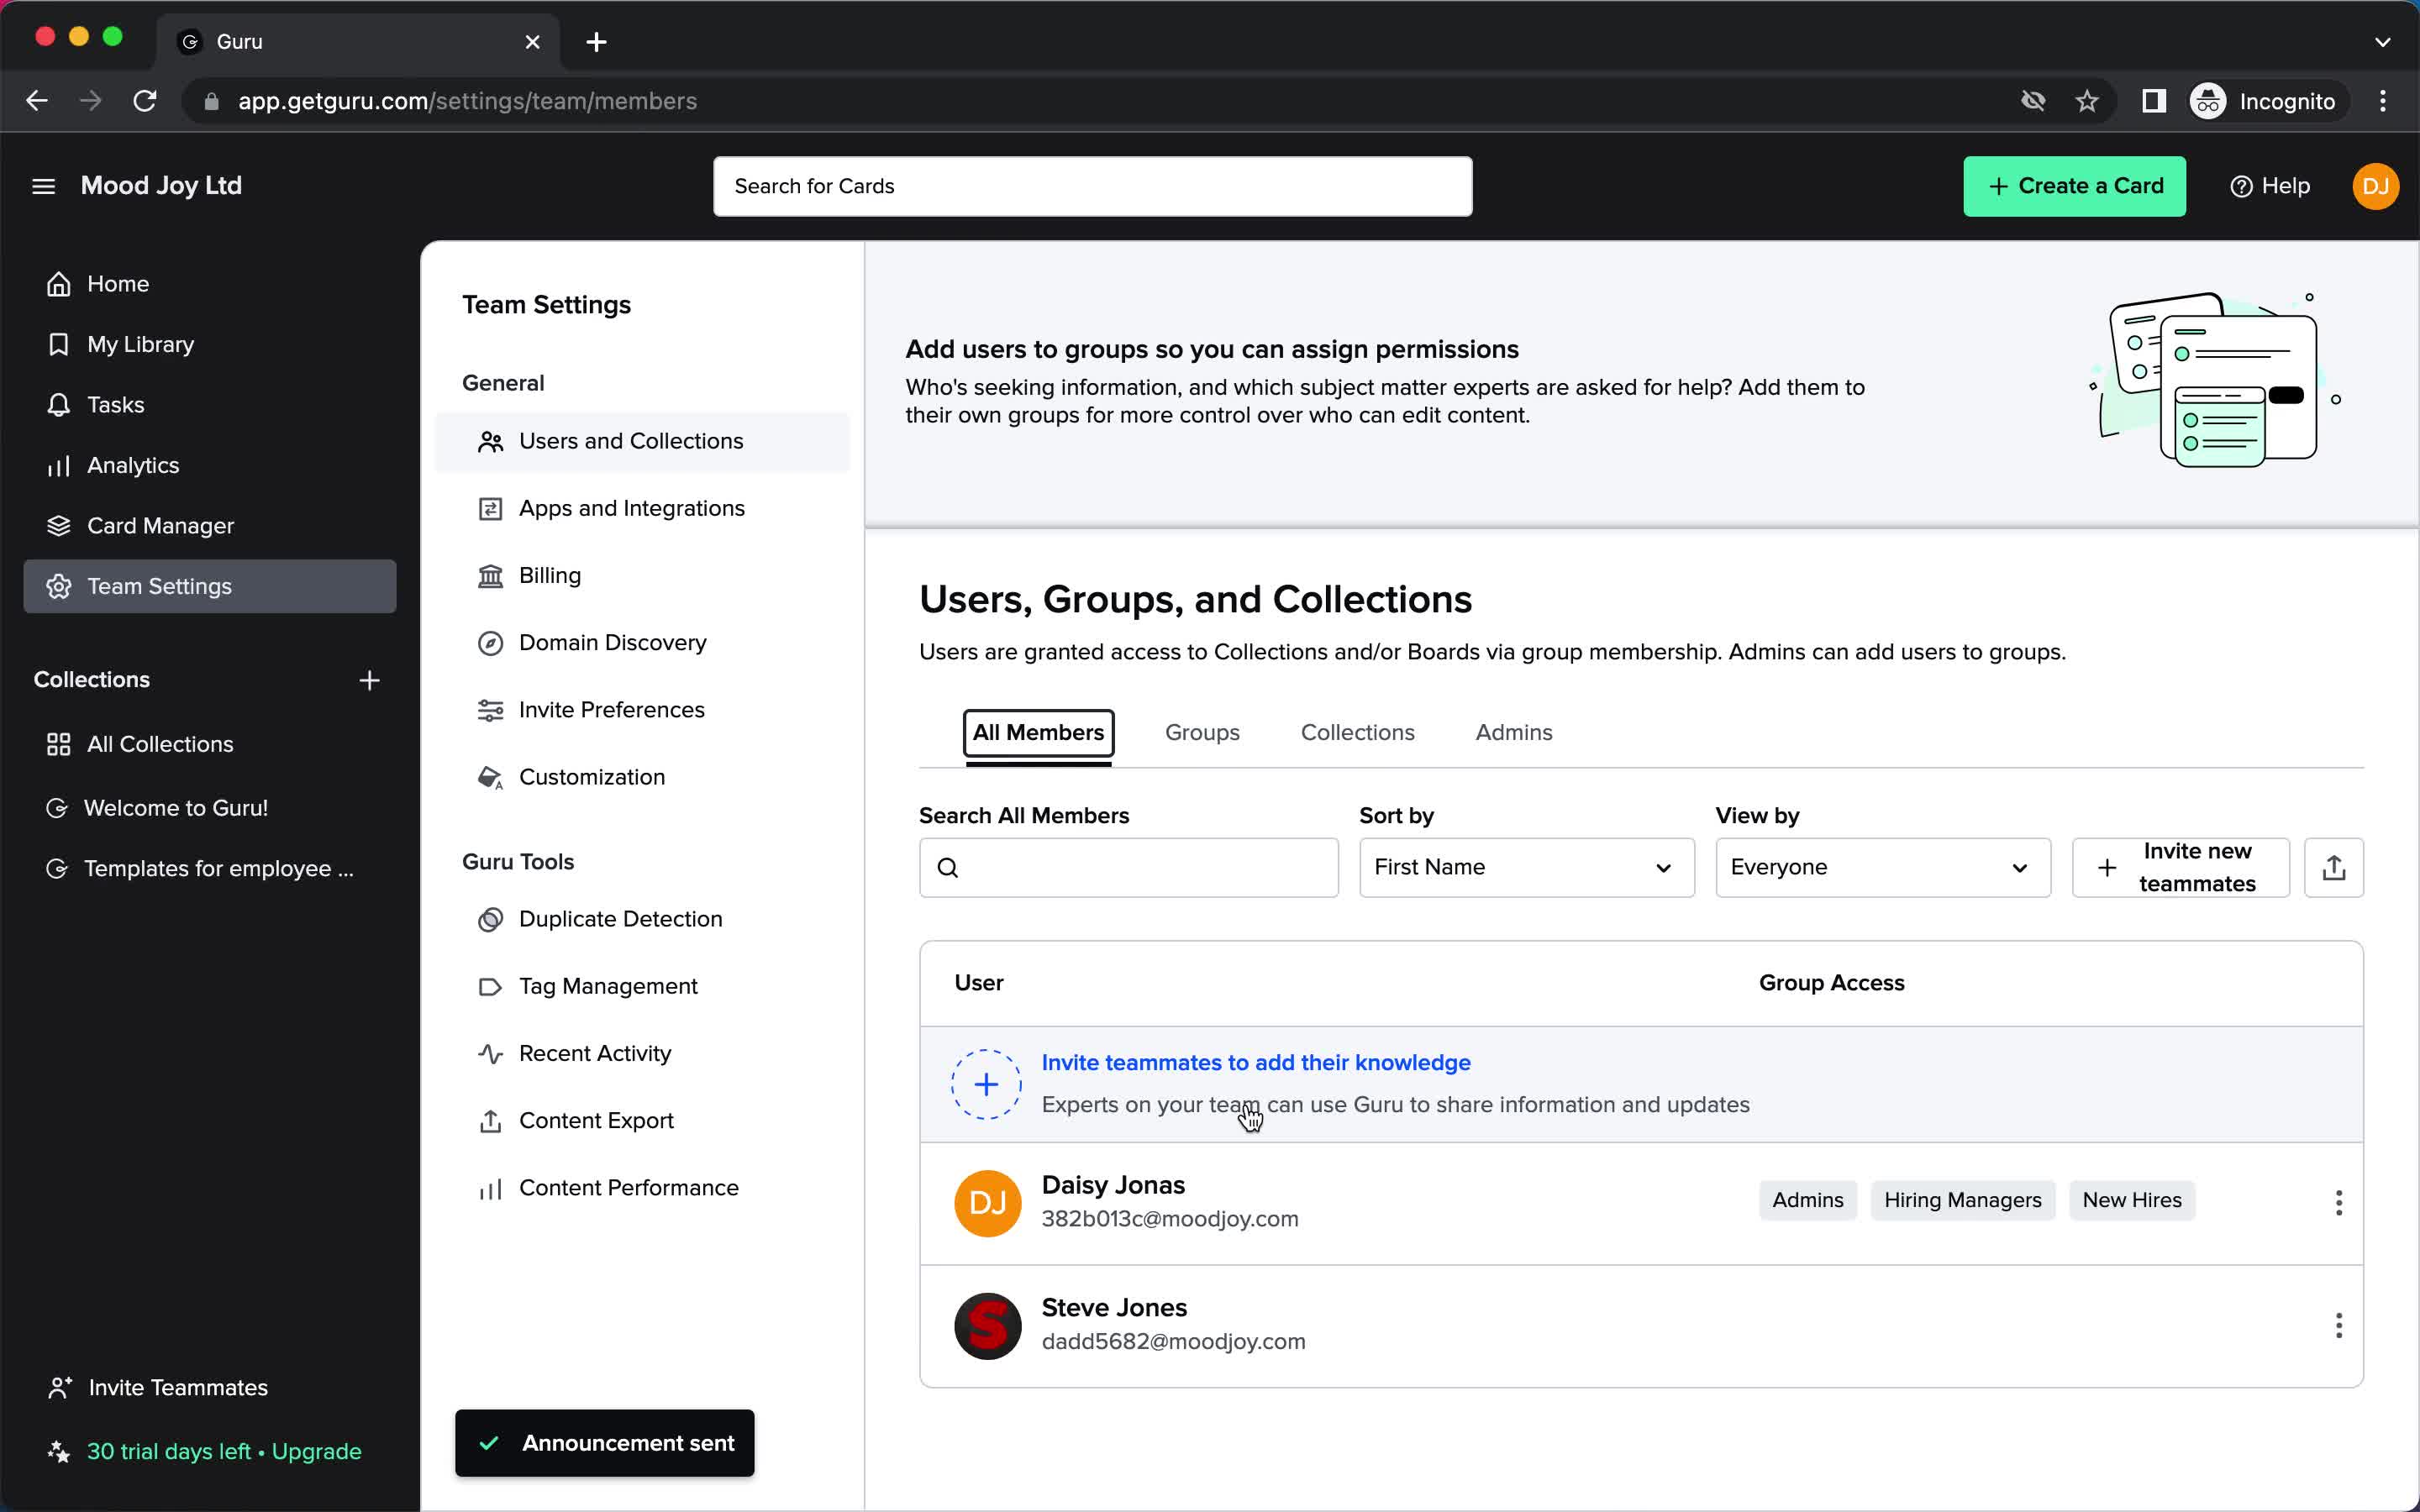Open the View by Everyone dropdown
Viewport: 2420px width, 1512px height.
pos(1883,868)
